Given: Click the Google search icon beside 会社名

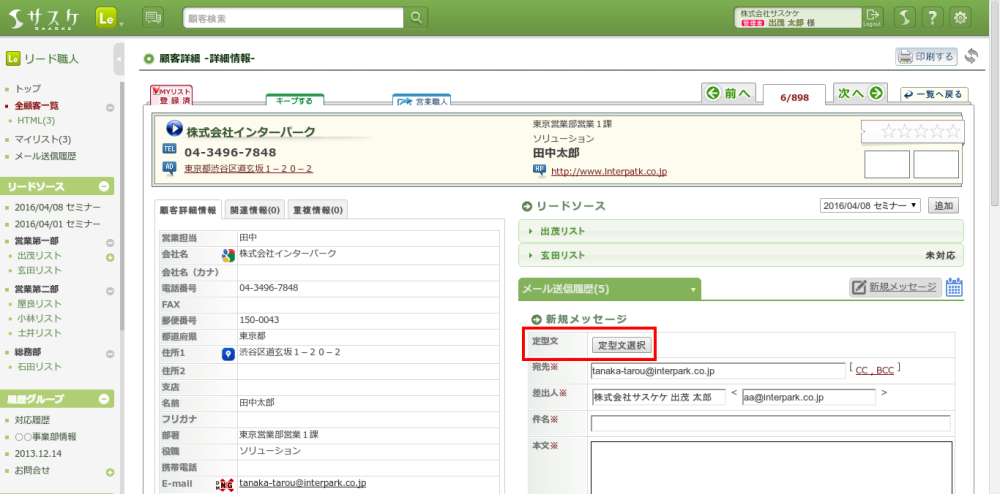Looking at the screenshot, I should tap(228, 256).
